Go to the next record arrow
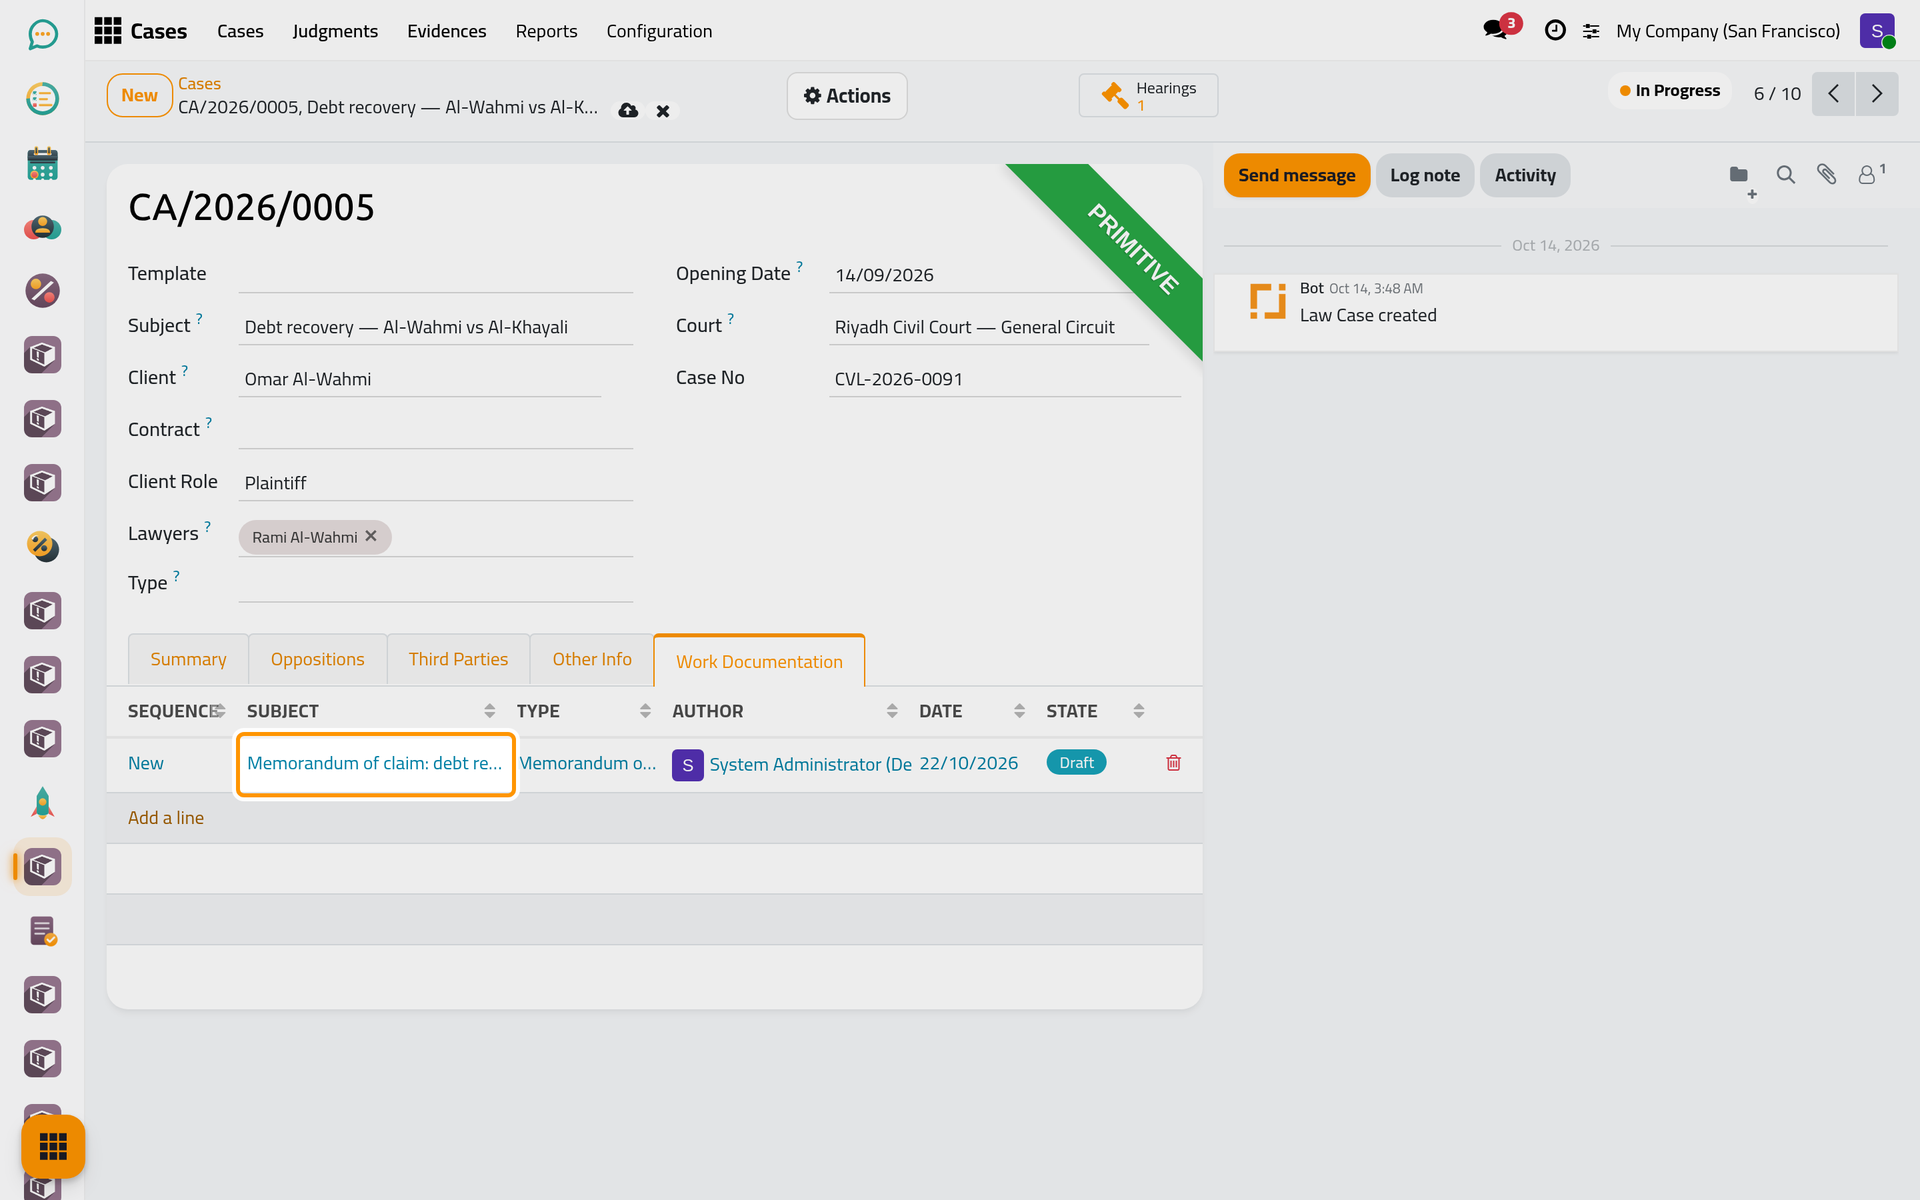Screen dimensions: 1920x1200 [1877, 94]
